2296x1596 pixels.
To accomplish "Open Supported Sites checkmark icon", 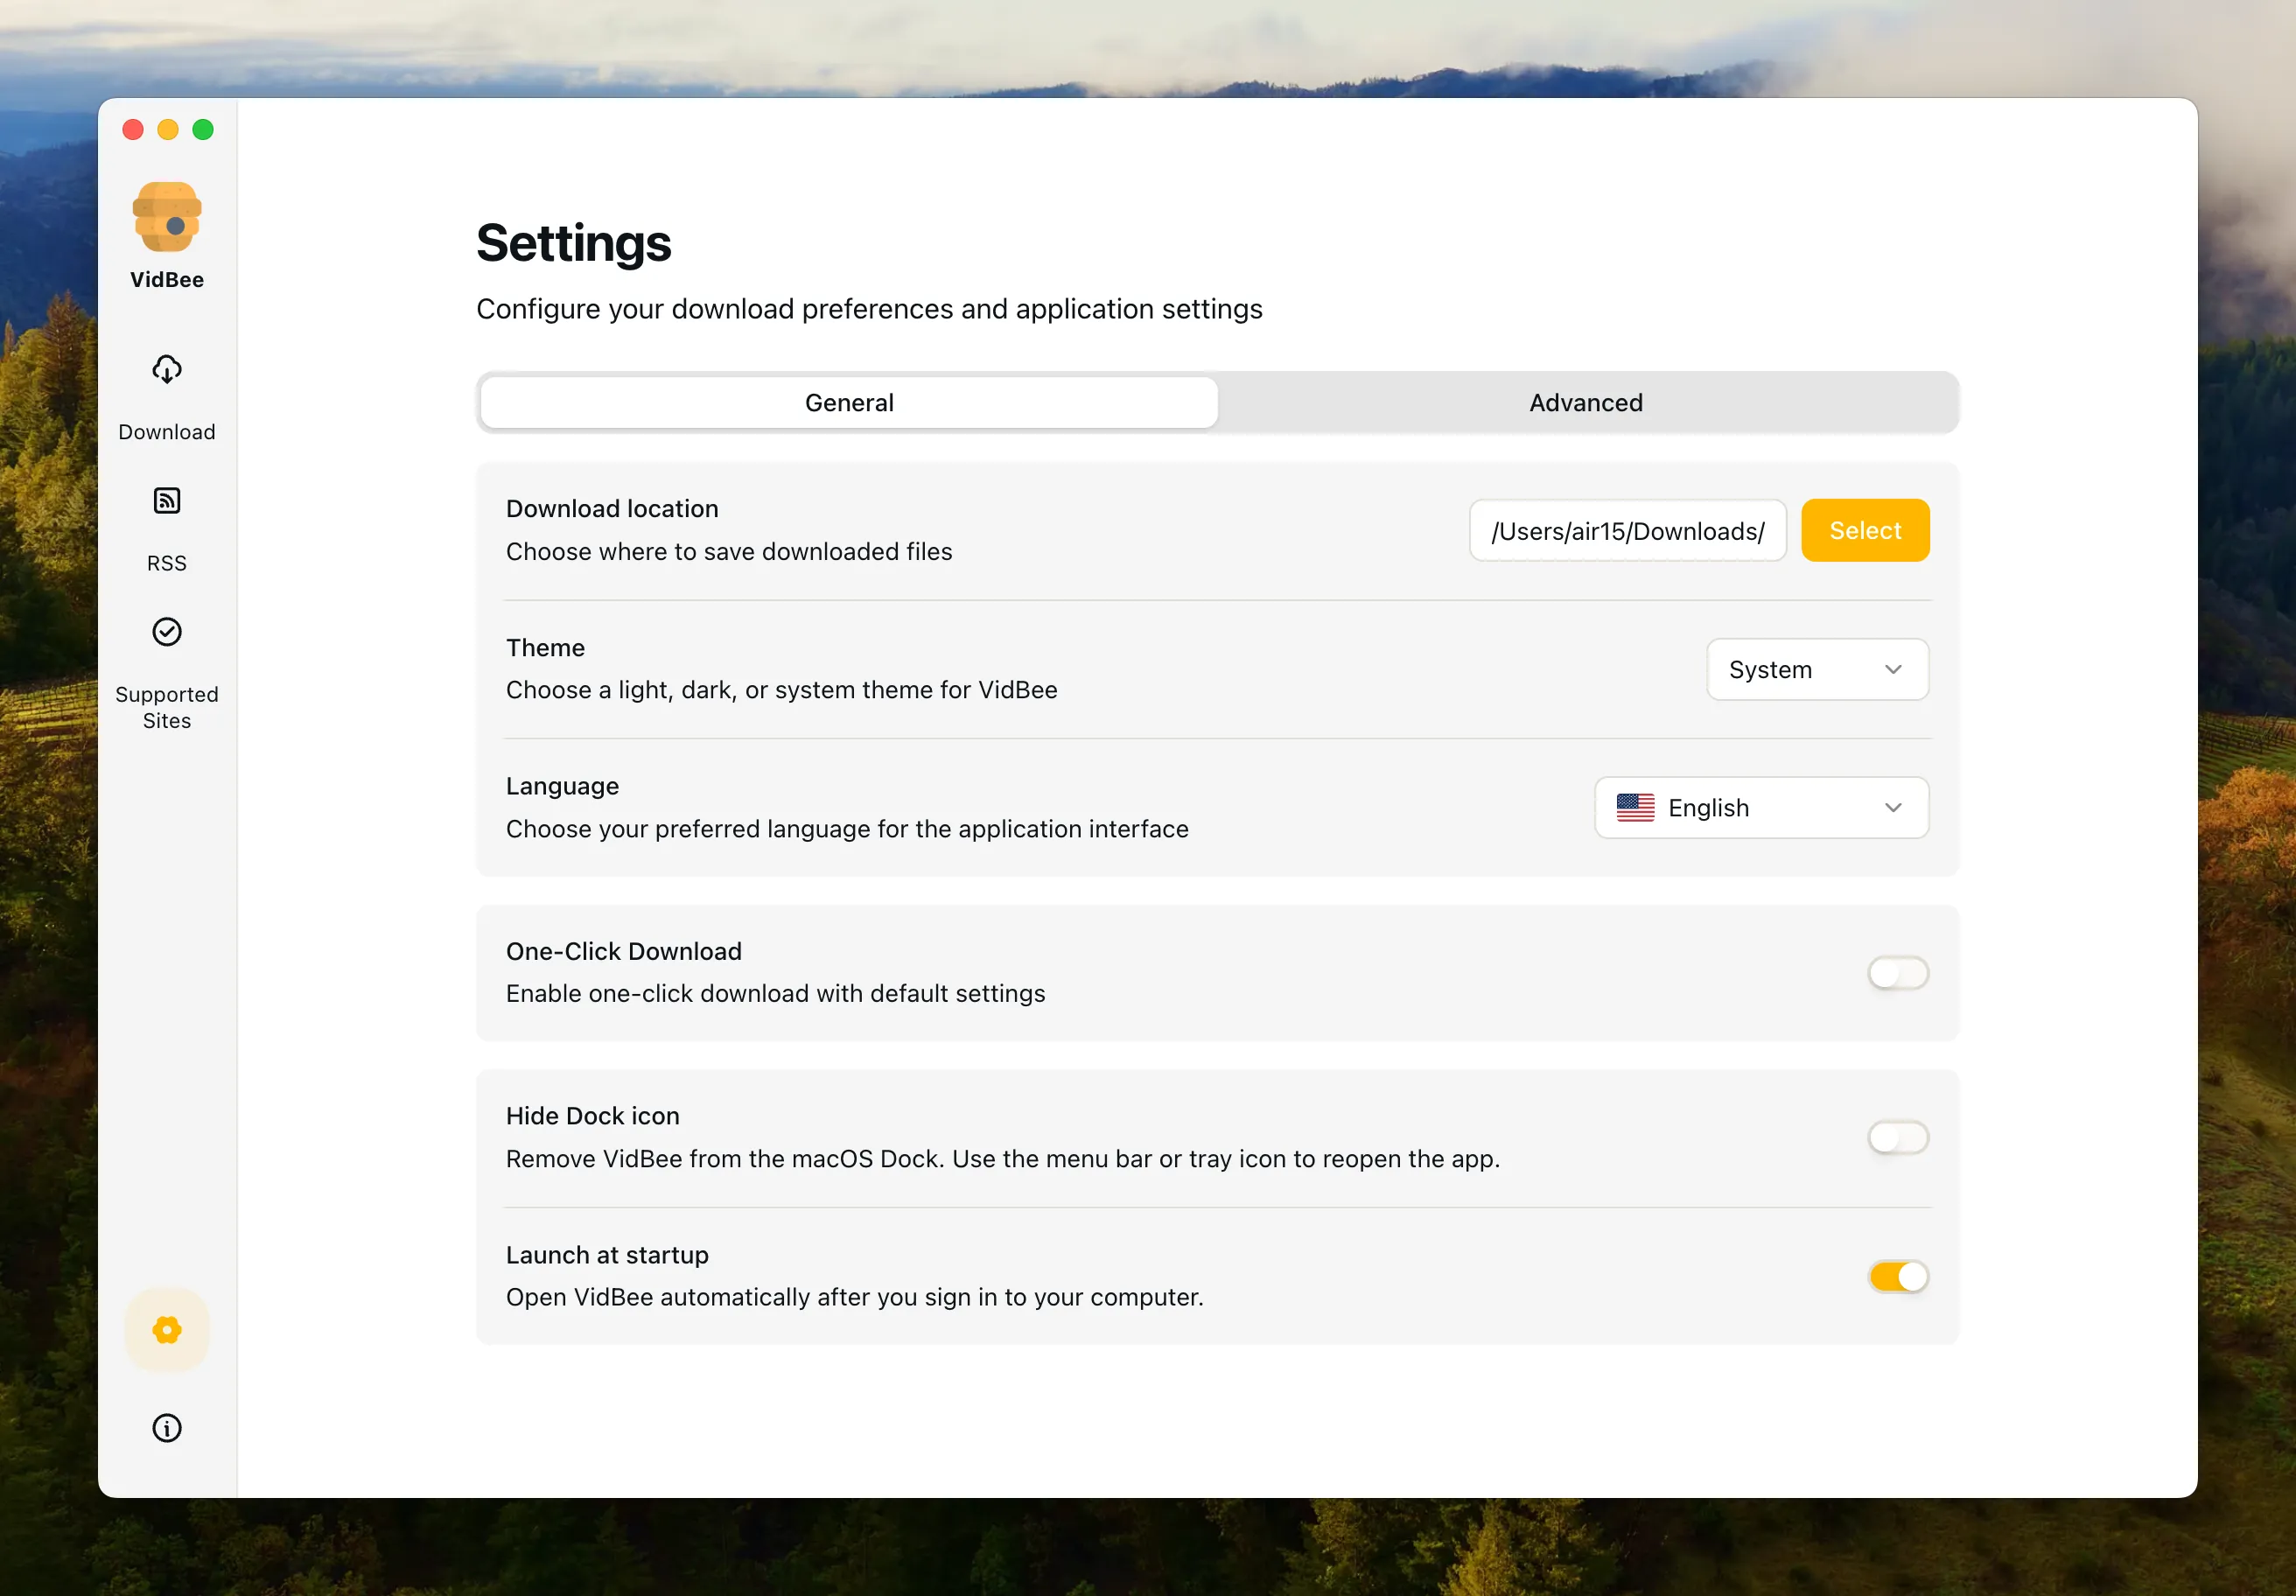I will [x=166, y=632].
